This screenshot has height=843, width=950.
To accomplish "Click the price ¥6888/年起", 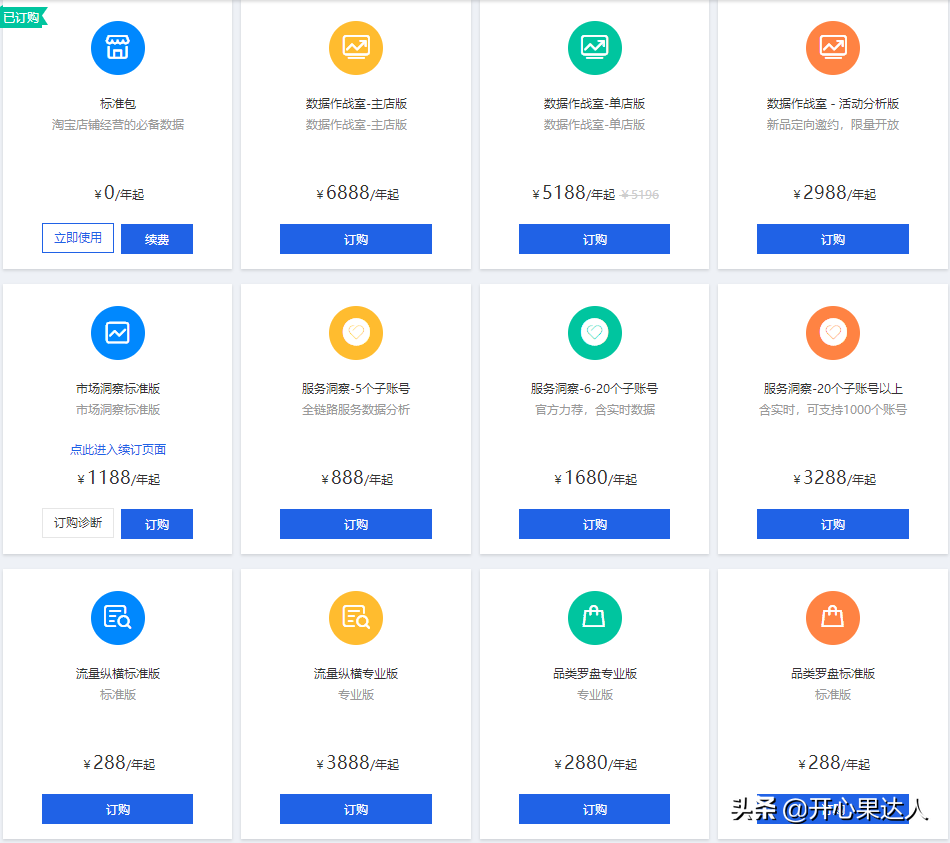I will pyautogui.click(x=357, y=193).
